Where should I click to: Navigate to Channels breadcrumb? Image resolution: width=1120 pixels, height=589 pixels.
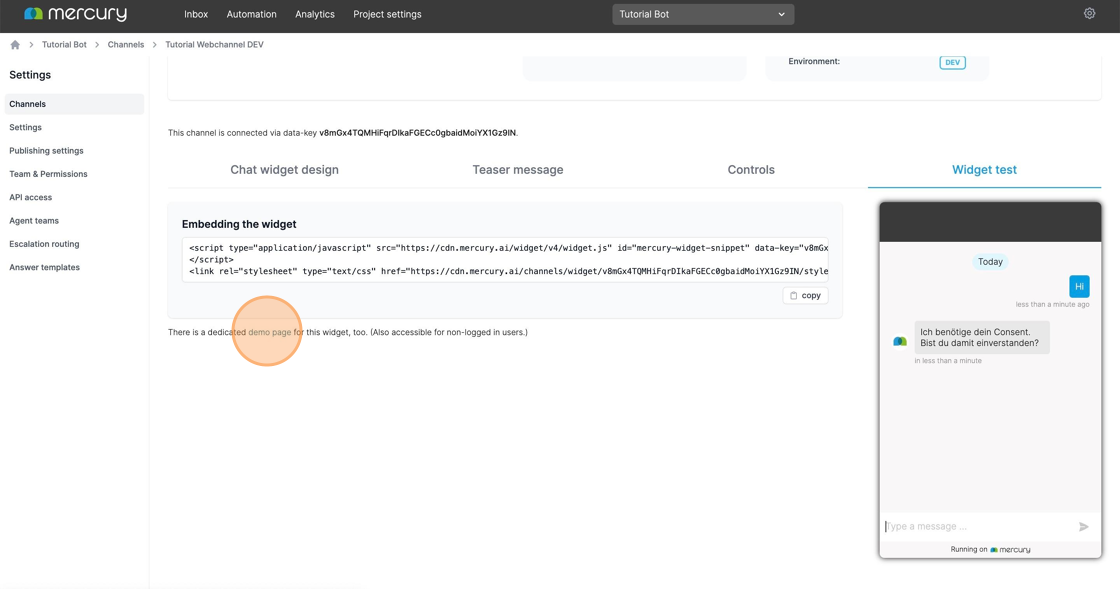click(x=126, y=44)
